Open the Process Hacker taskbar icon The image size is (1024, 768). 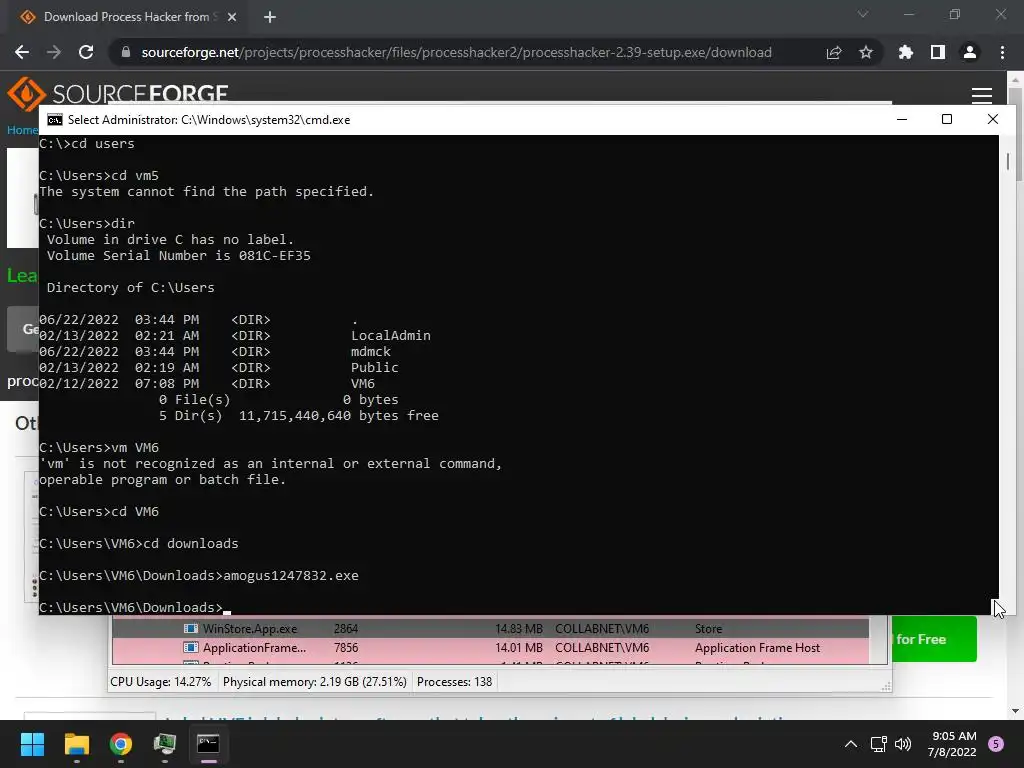(x=165, y=744)
